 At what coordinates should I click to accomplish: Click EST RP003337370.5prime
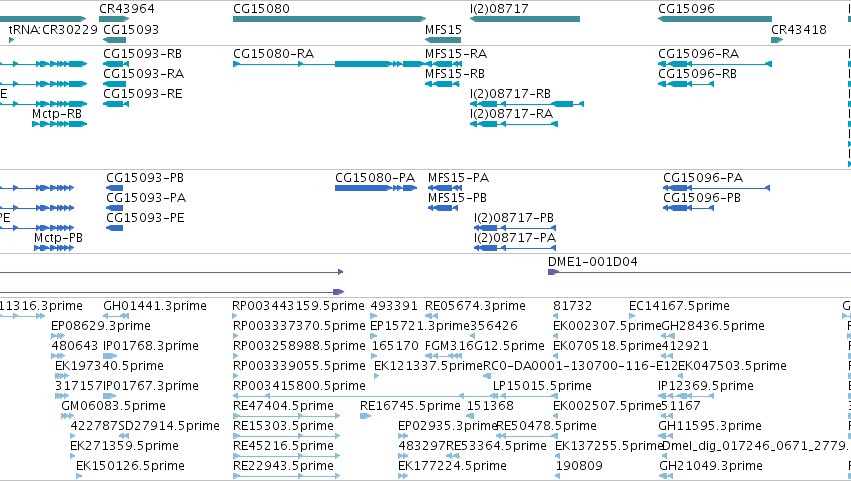pyautogui.click(x=299, y=326)
